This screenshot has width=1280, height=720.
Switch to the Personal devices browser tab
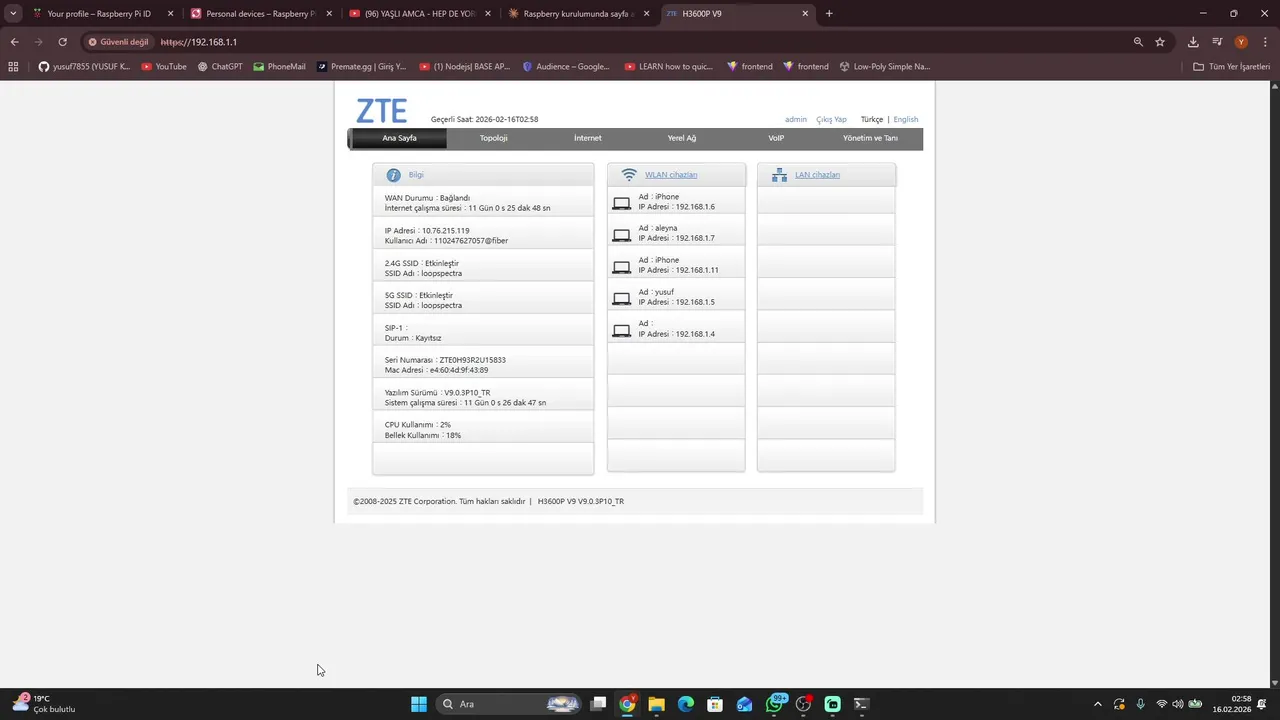(x=259, y=14)
